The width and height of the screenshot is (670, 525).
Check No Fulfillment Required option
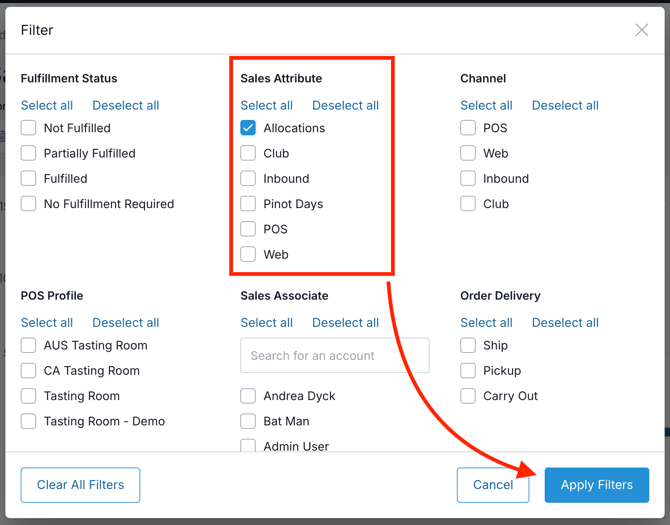[x=29, y=204]
